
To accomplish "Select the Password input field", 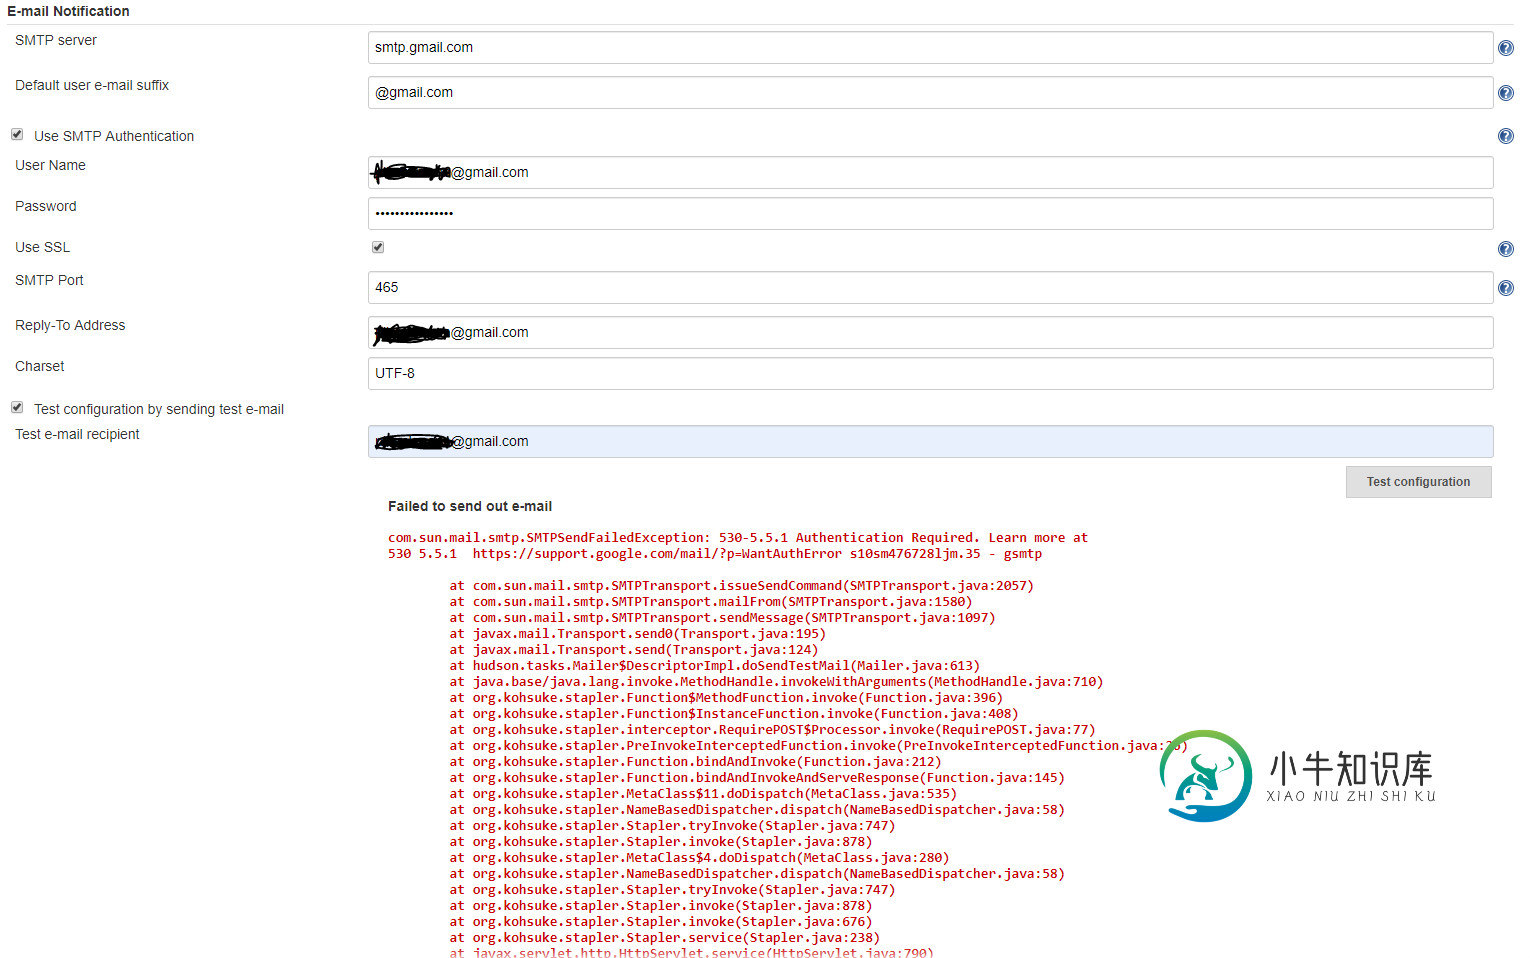I will point(930,213).
